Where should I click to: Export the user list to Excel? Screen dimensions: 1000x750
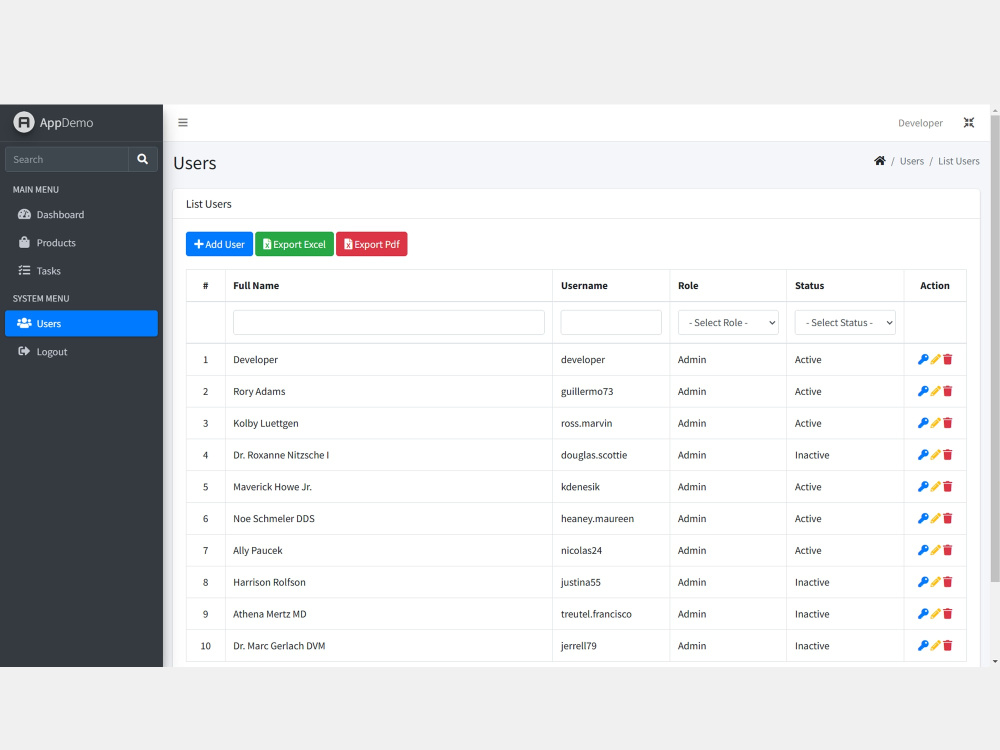coord(294,243)
